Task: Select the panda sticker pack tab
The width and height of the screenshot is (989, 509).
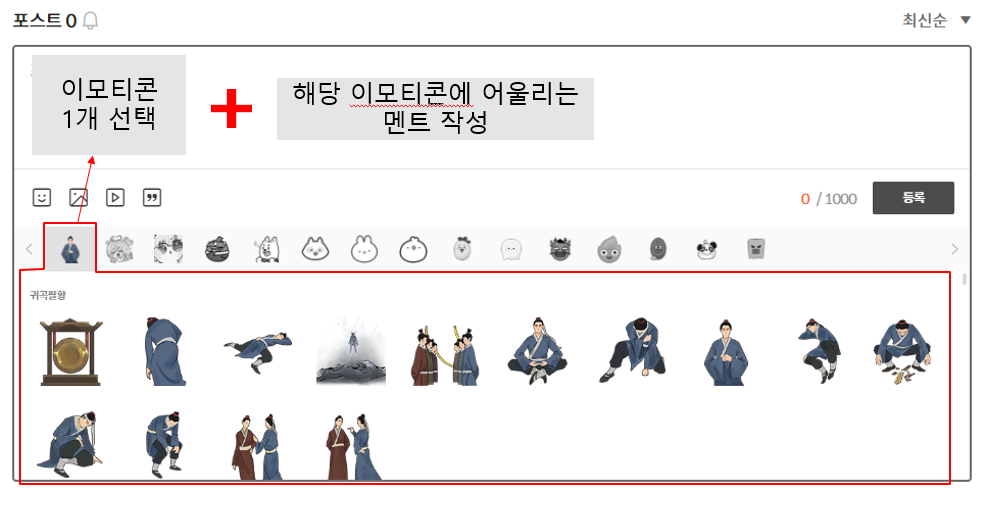Action: (x=706, y=249)
